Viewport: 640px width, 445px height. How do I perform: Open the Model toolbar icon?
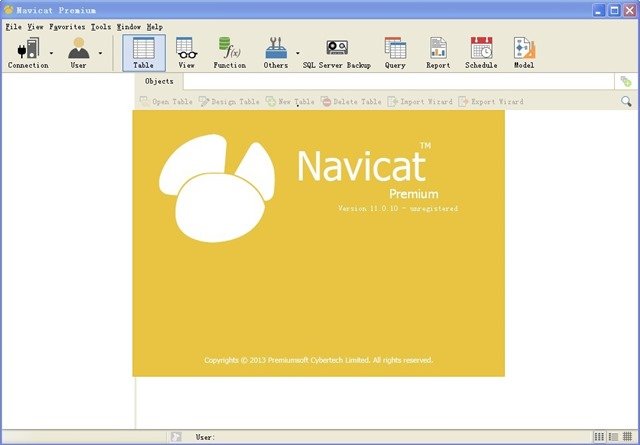coord(524,53)
